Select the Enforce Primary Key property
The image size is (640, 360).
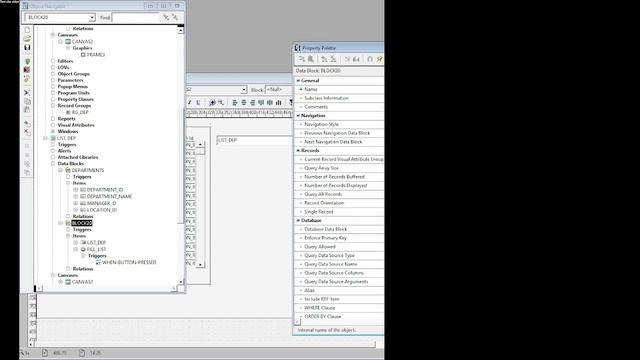click(339, 238)
